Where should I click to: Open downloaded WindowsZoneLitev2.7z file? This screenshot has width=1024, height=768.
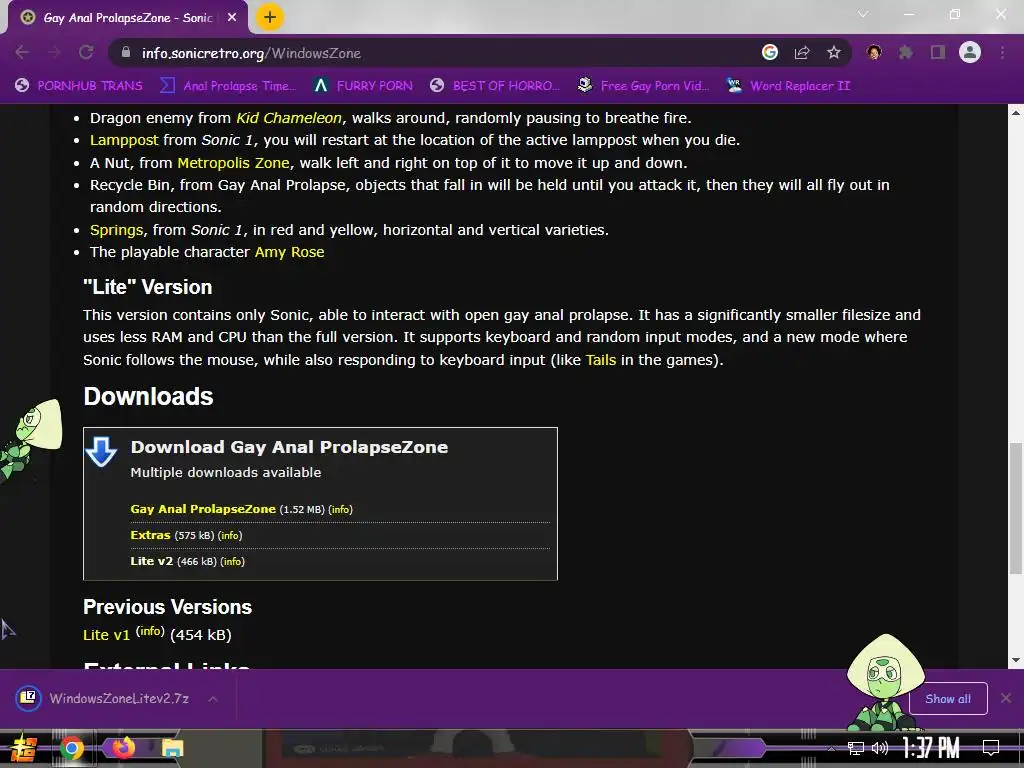(x=104, y=699)
